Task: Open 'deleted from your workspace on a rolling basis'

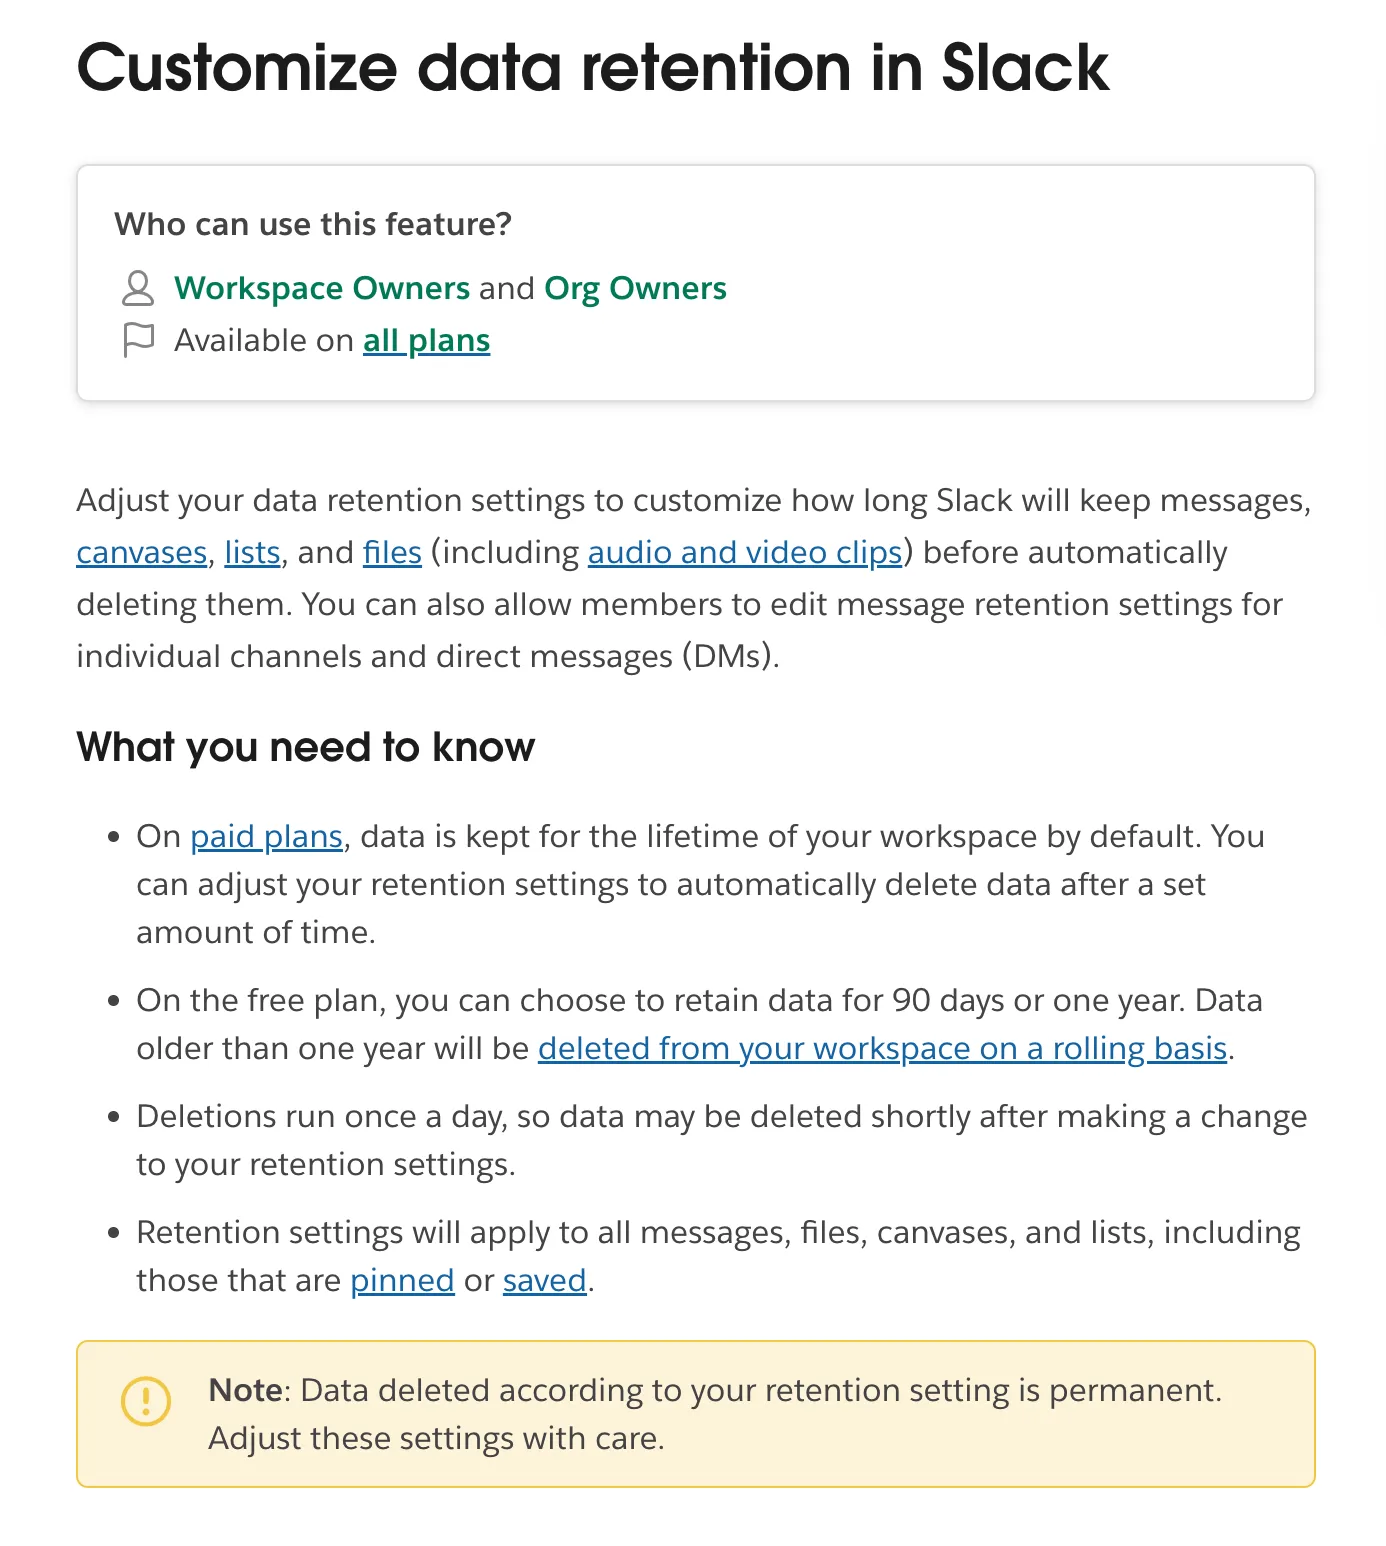Action: coord(882,1048)
